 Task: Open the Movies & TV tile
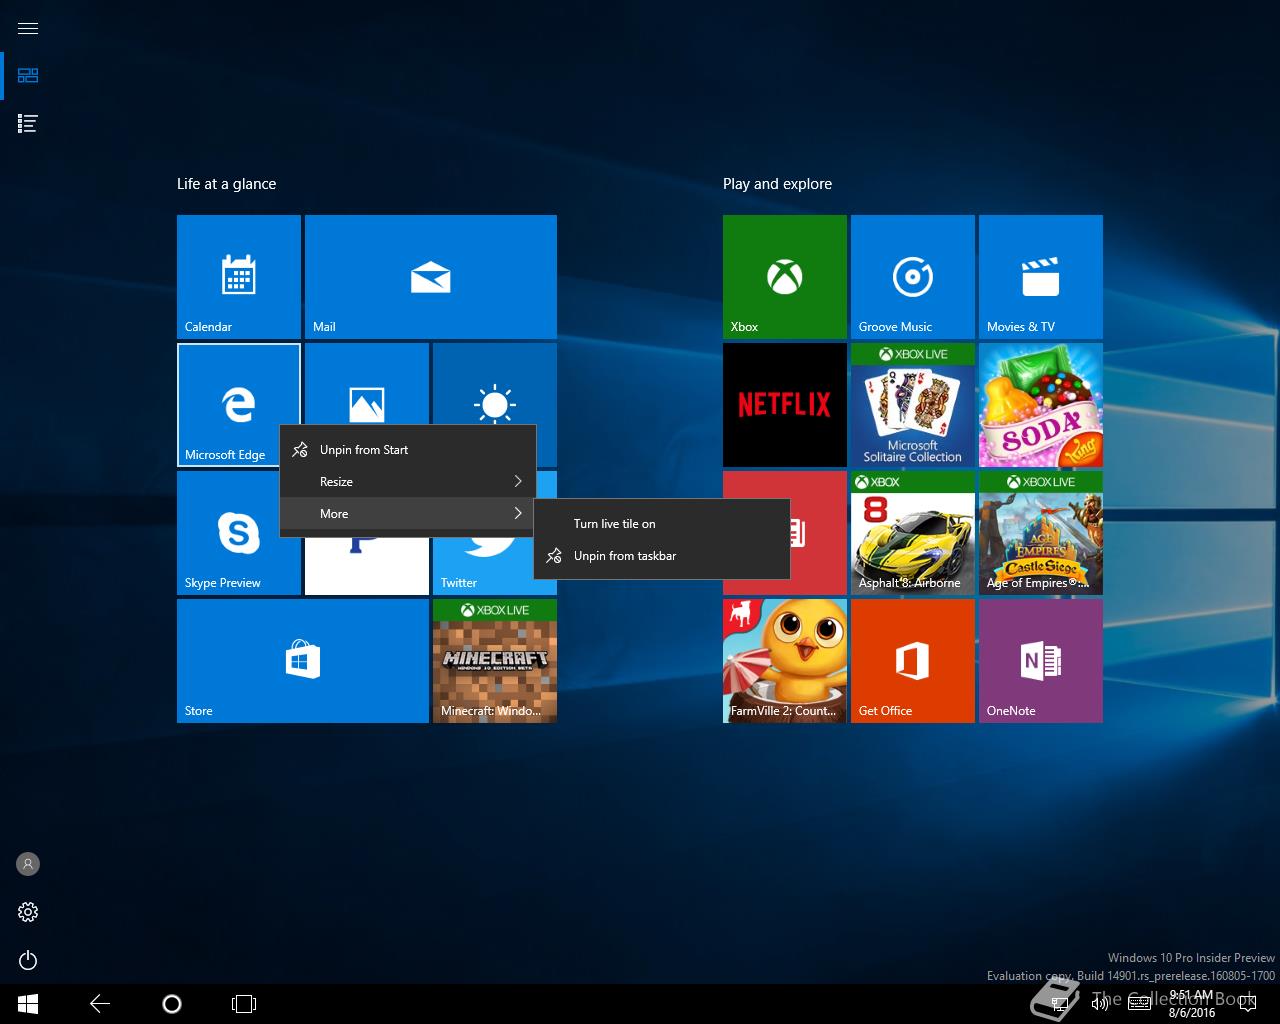(x=1041, y=277)
